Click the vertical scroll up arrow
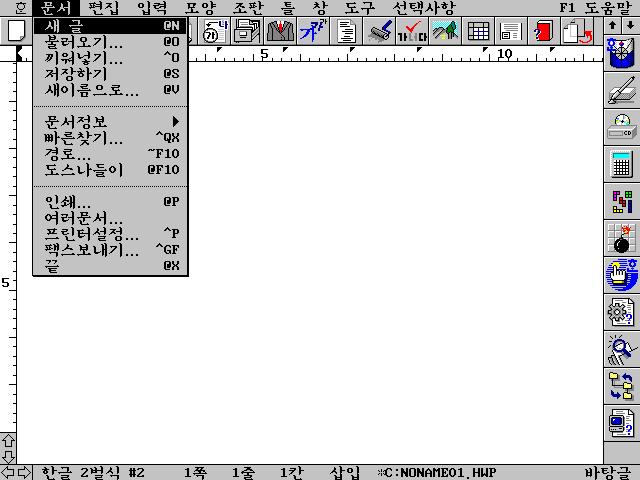Viewport: 640px width, 480px height. [x=8, y=441]
